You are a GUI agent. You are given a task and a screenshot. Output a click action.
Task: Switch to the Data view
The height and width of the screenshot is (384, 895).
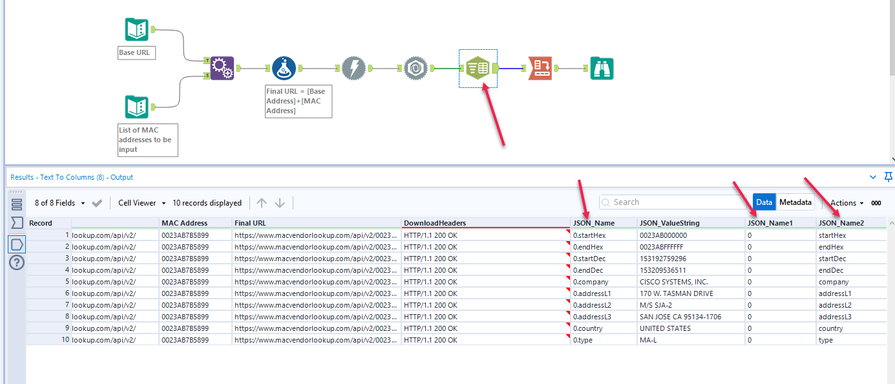[x=764, y=202]
